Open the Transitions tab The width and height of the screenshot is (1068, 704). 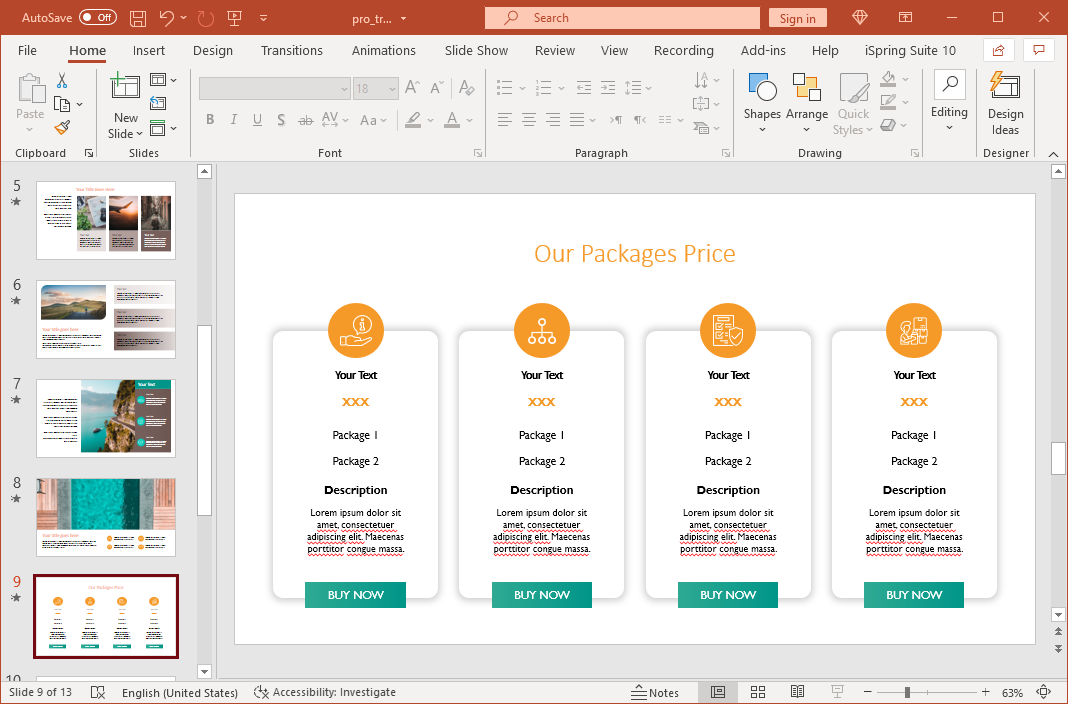[x=291, y=51]
